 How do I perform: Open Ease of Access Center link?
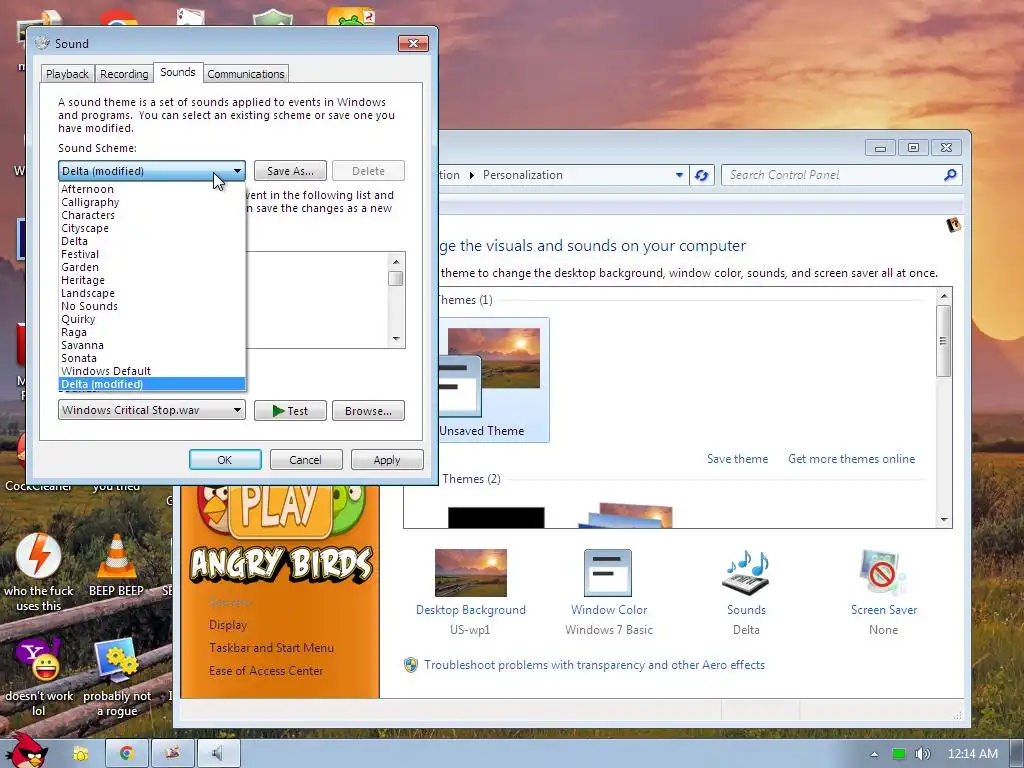(x=266, y=671)
